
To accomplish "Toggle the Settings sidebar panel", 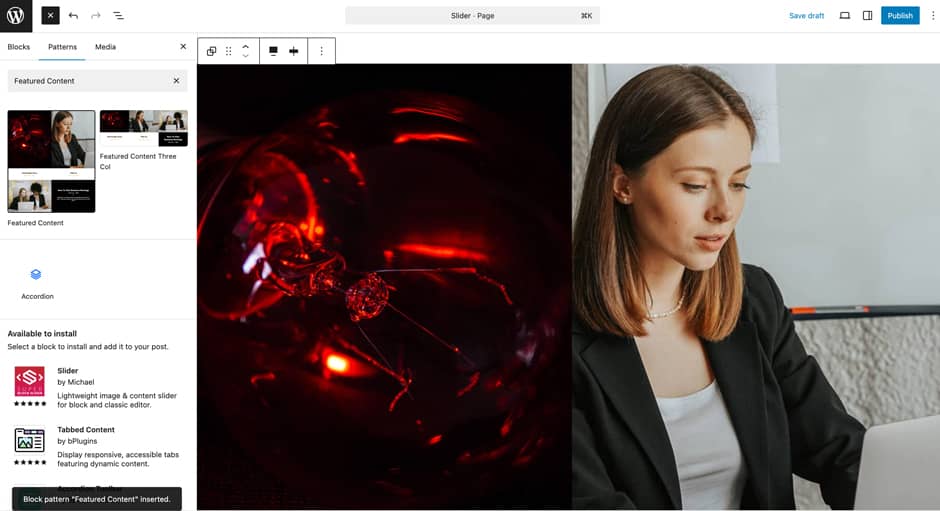I will tap(867, 16).
